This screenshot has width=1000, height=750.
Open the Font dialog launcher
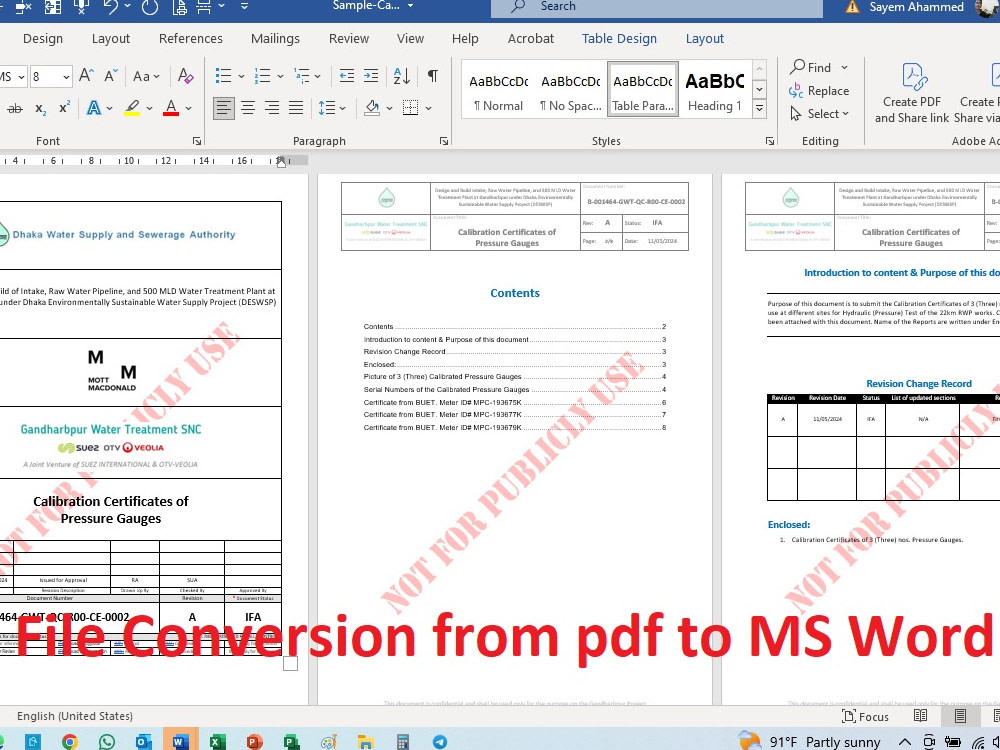196,141
